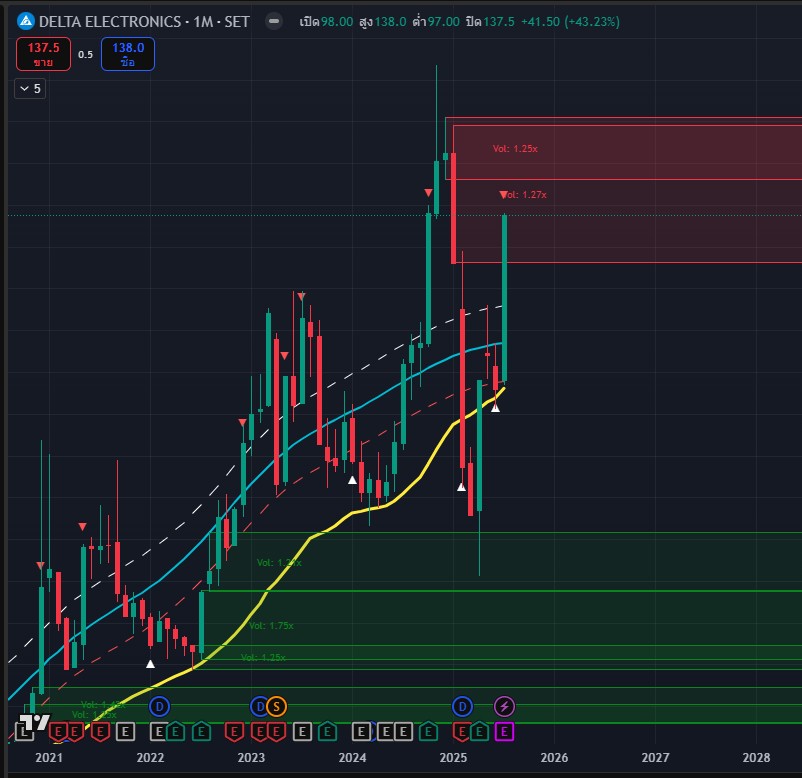802x778 pixels.
Task: Open the orange split S marker
Action: point(277,707)
